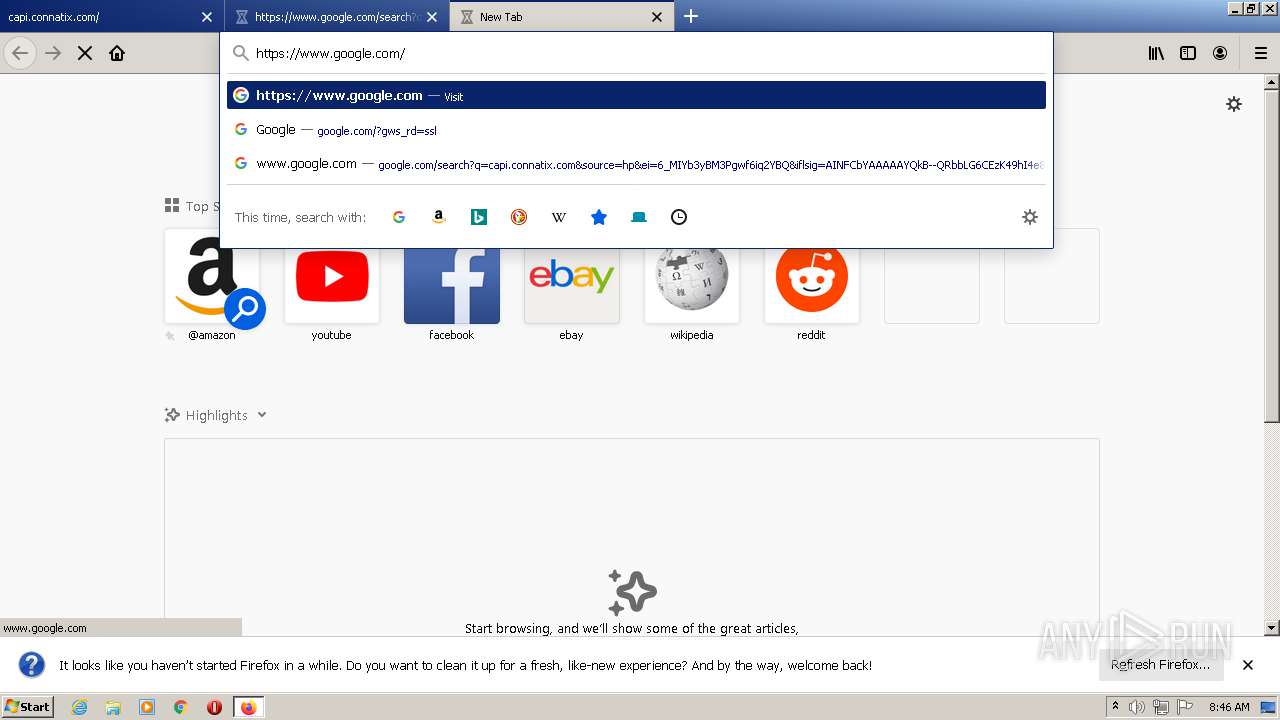Search open tabs using the tab icon

[x=639, y=217]
